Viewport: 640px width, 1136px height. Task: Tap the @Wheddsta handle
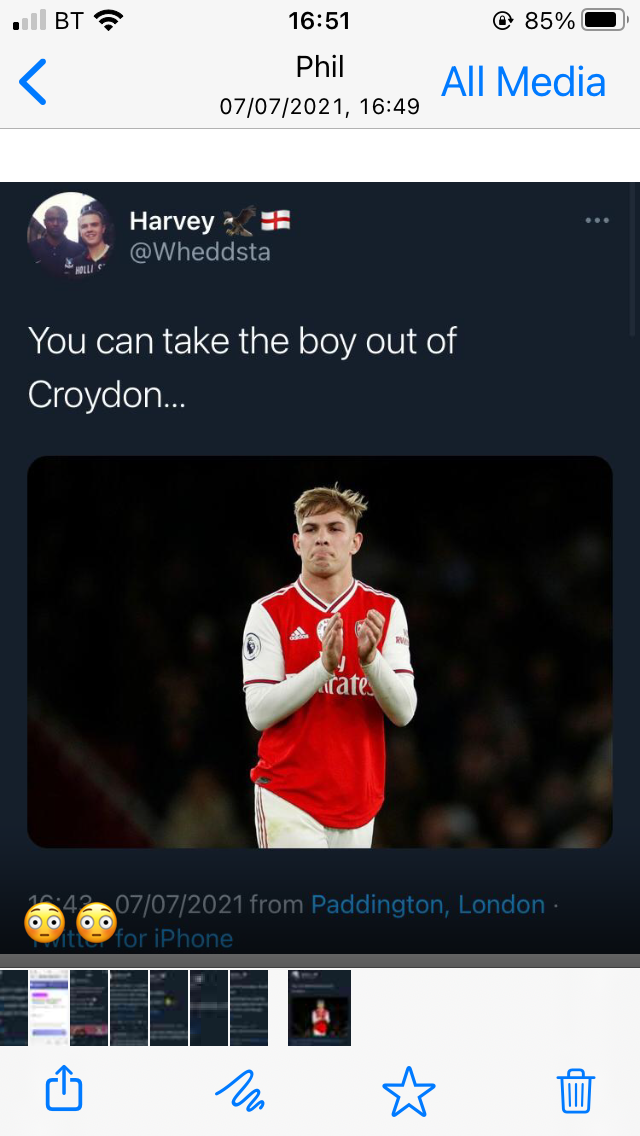(x=200, y=251)
